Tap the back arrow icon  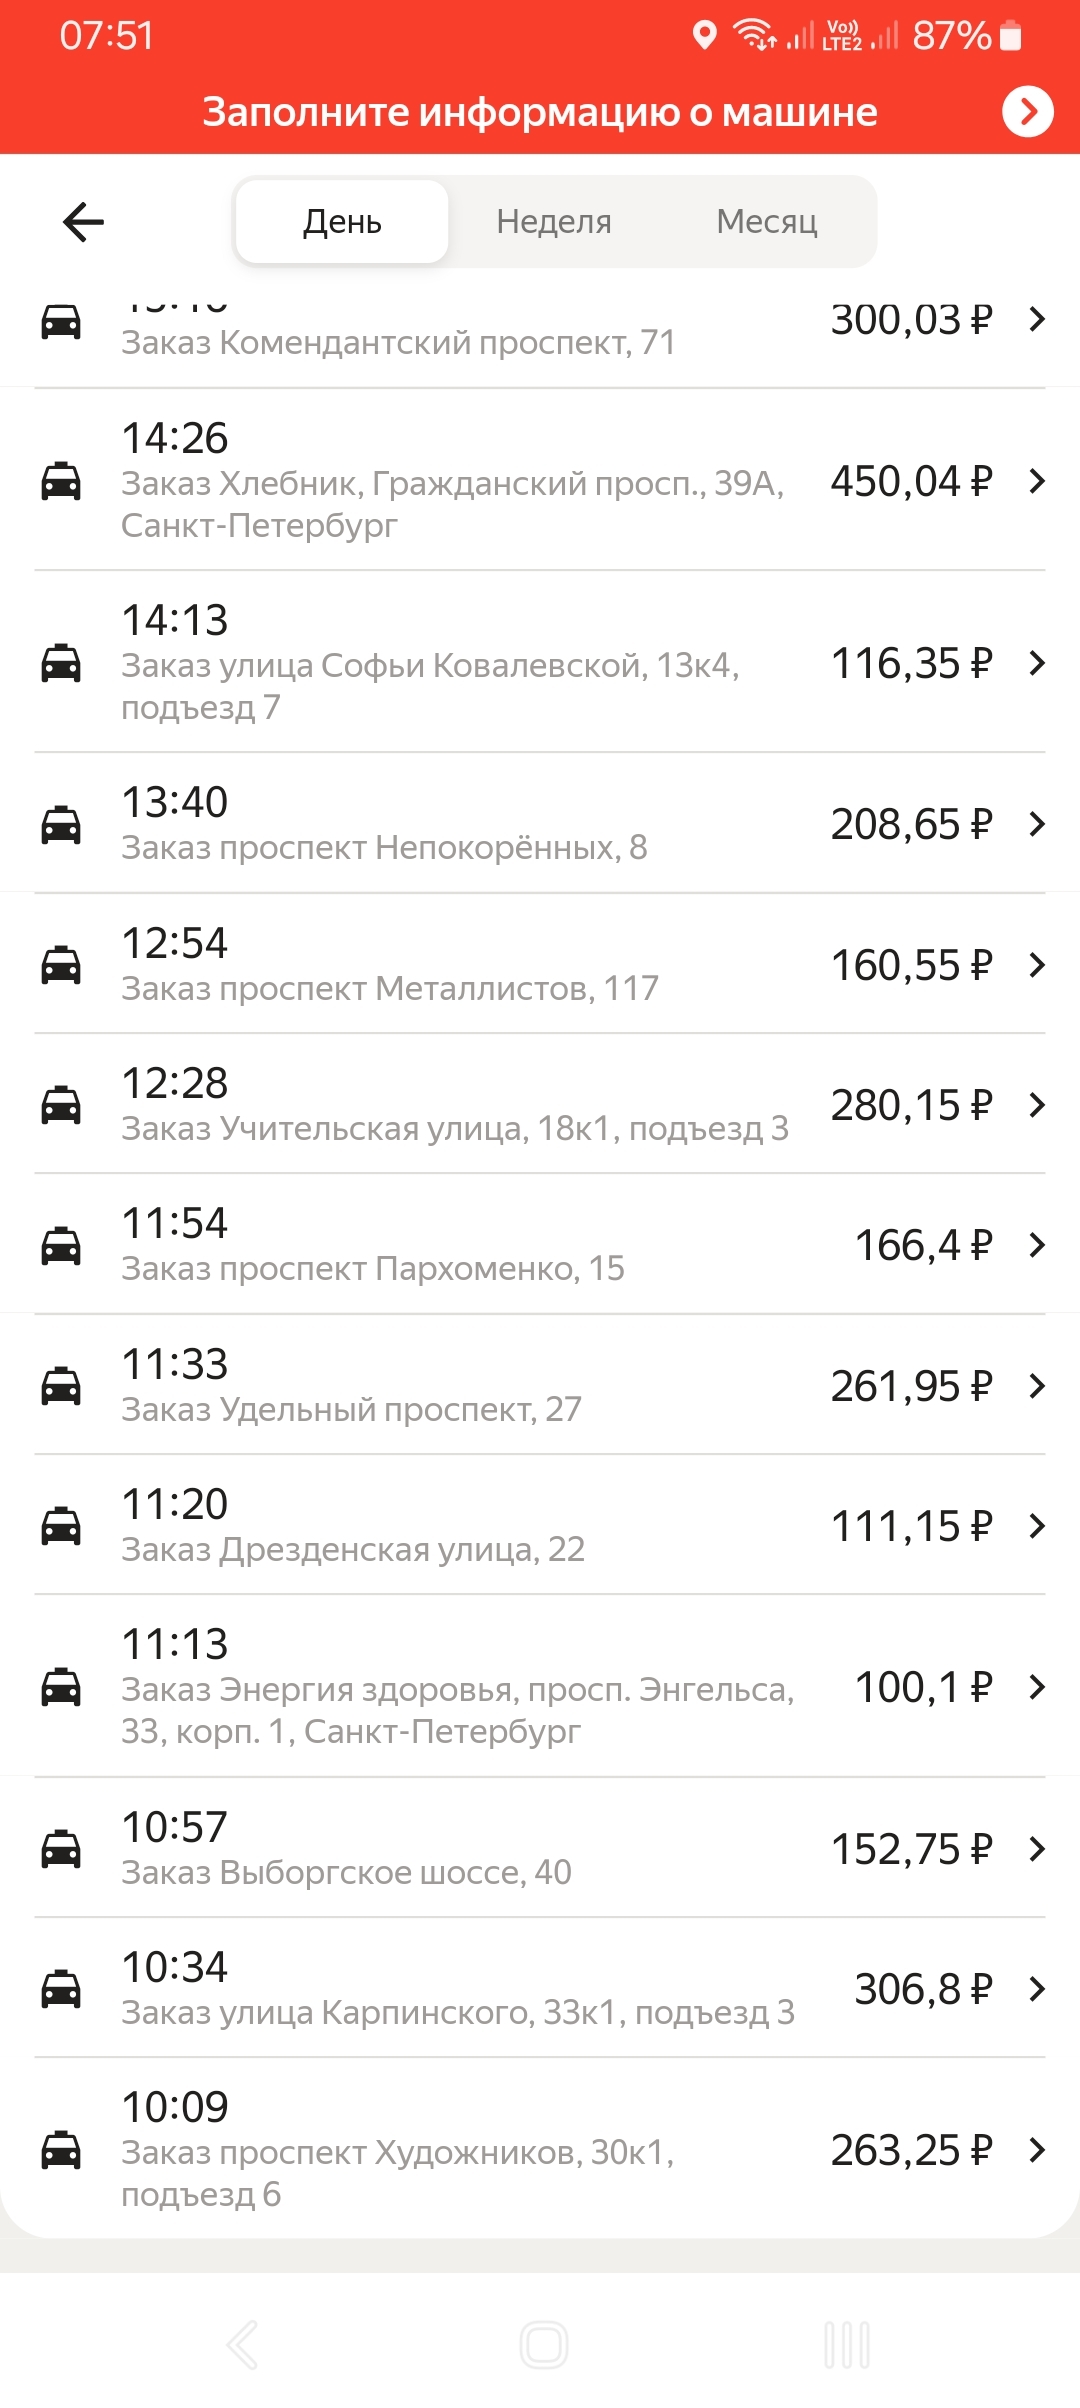pyautogui.click(x=83, y=221)
